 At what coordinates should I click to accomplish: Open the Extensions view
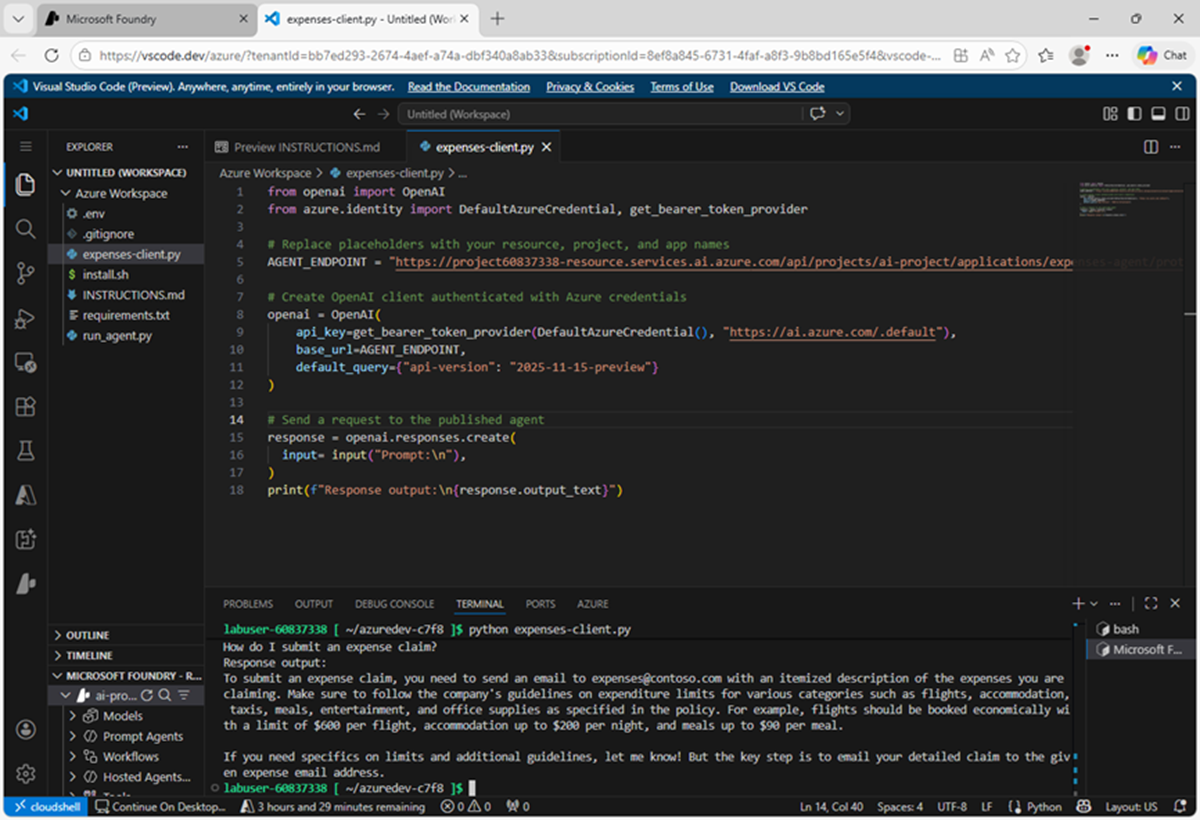tap(26, 407)
